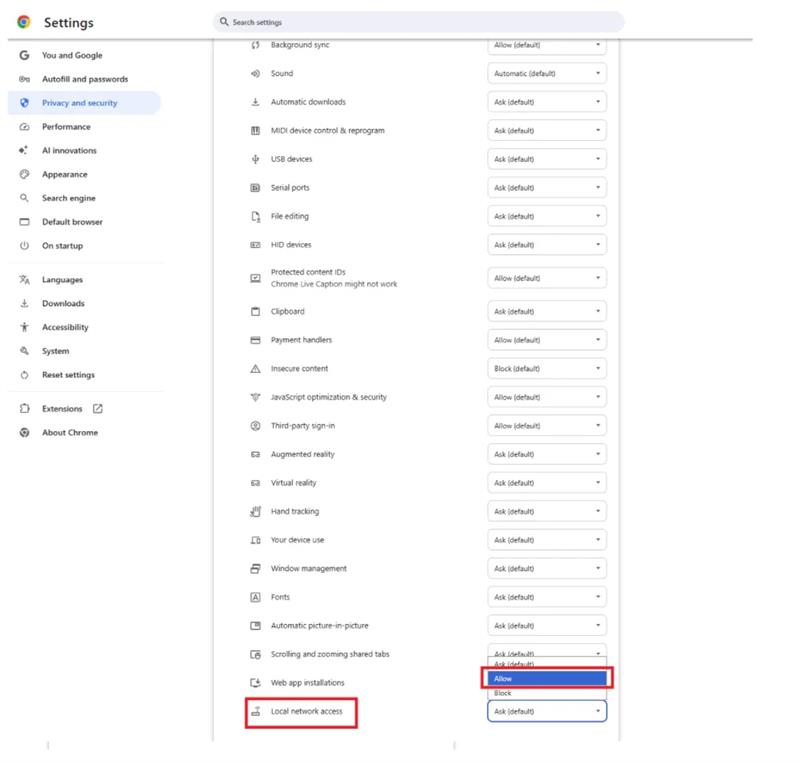
Task: Click the Chrome icon for About Chrome
Action: click(x=24, y=432)
